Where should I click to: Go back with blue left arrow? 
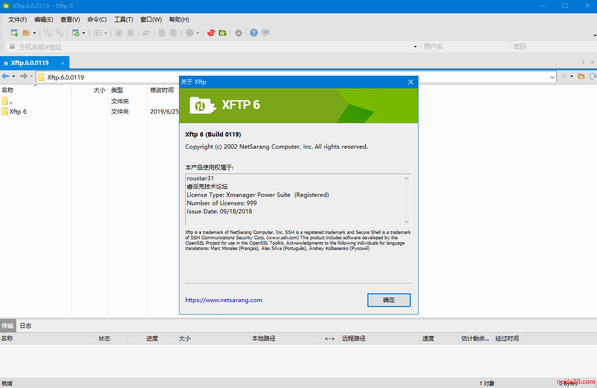tap(5, 77)
